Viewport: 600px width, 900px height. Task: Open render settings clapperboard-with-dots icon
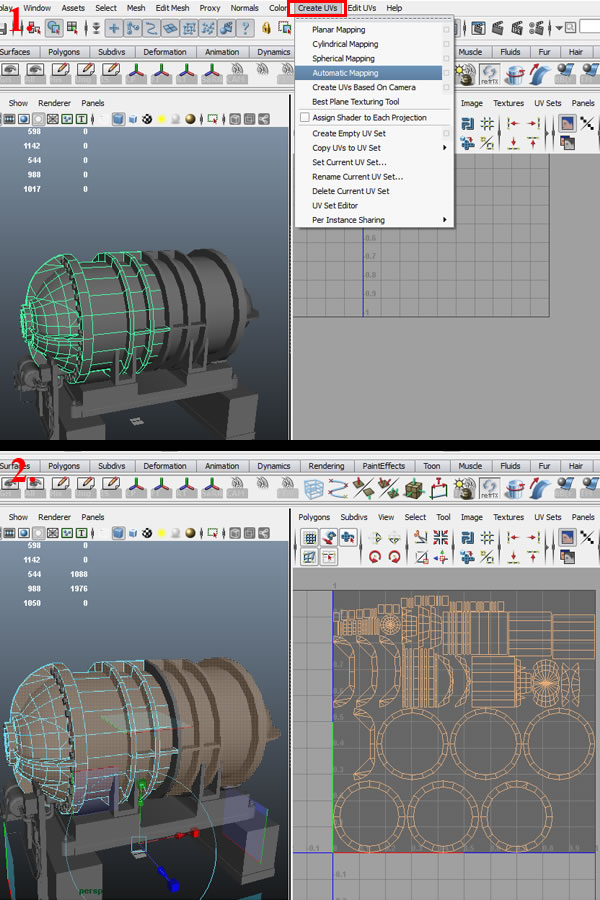(536, 28)
